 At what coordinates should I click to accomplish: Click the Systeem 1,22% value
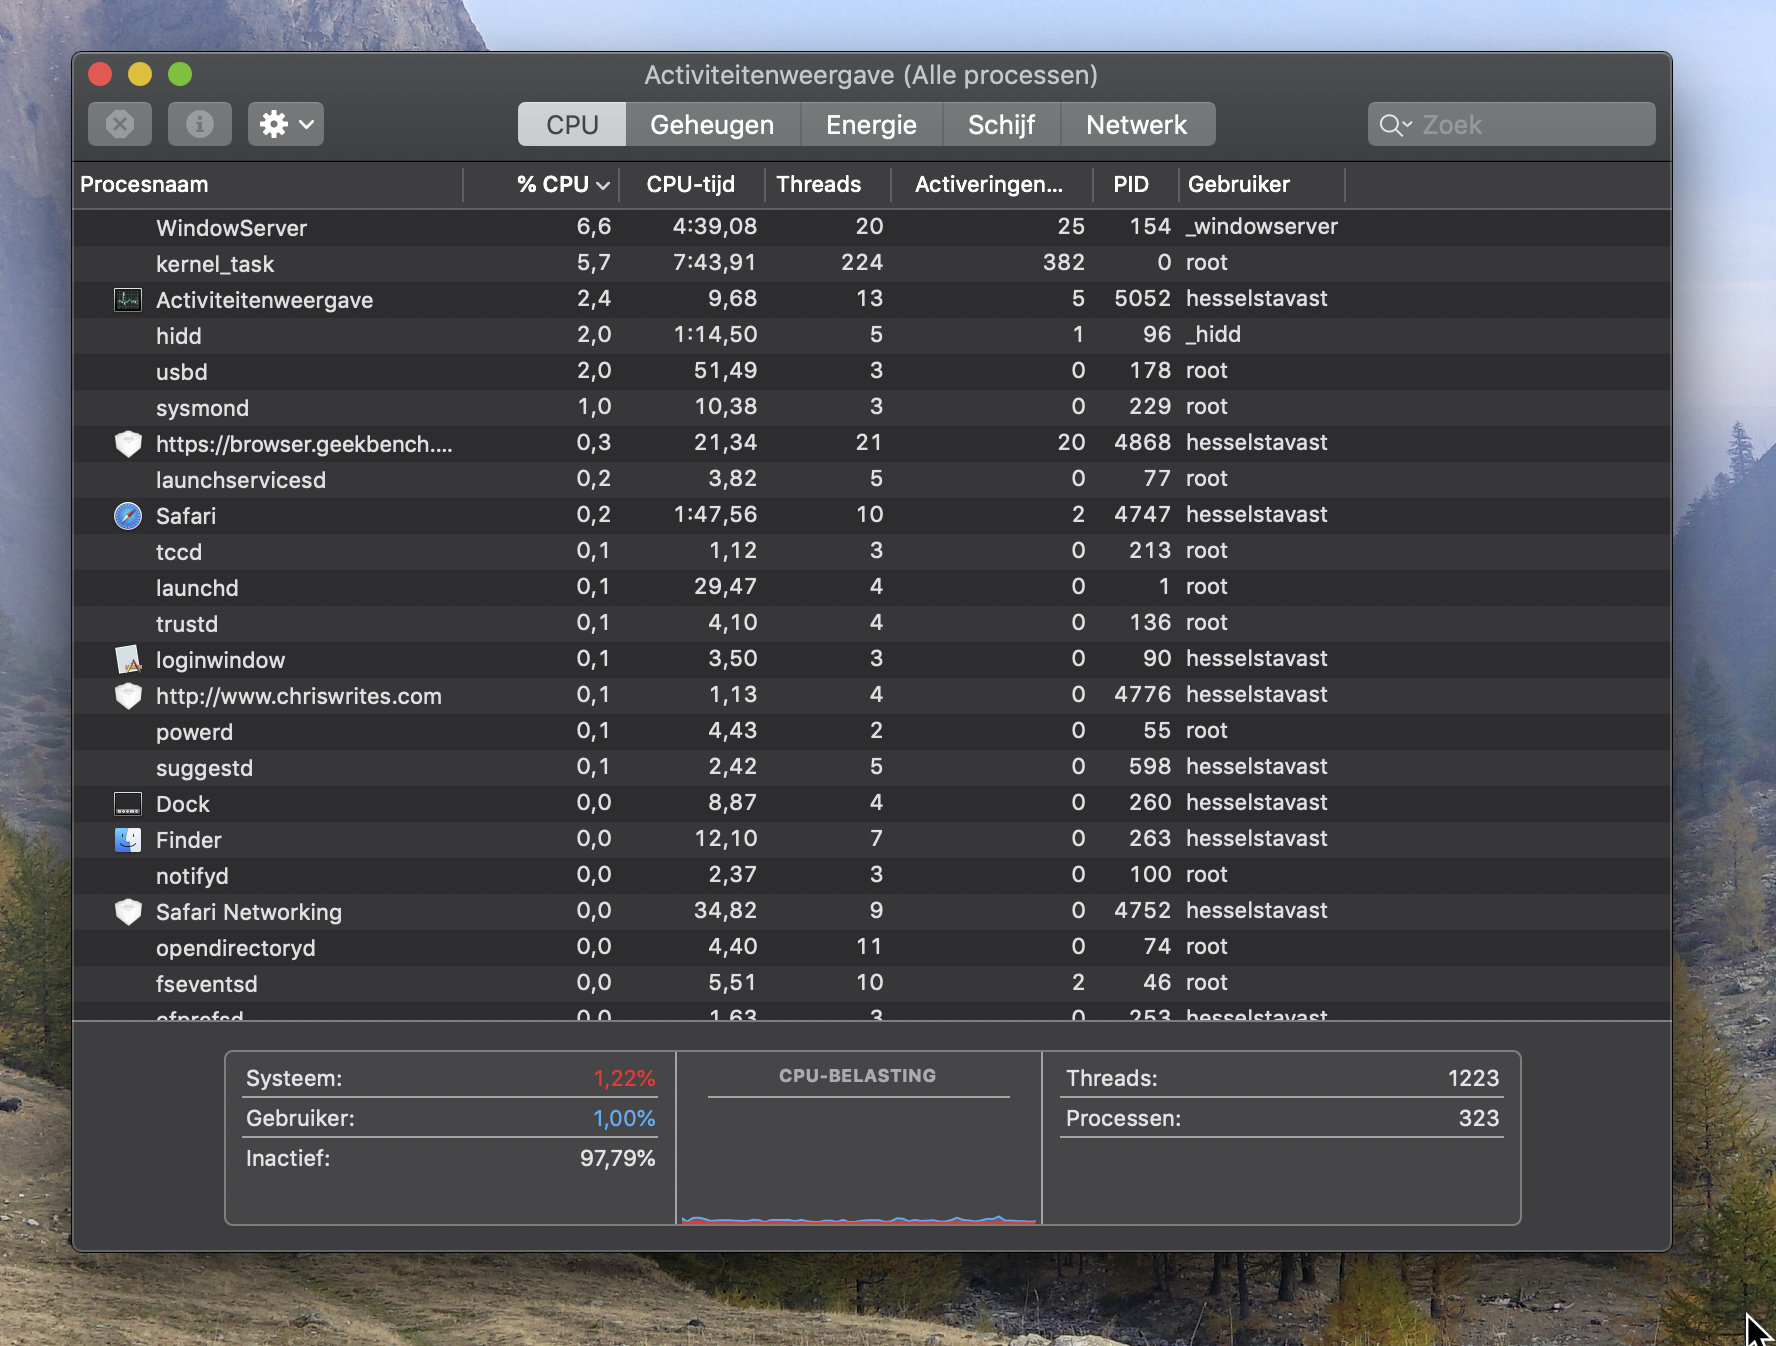pos(624,1078)
